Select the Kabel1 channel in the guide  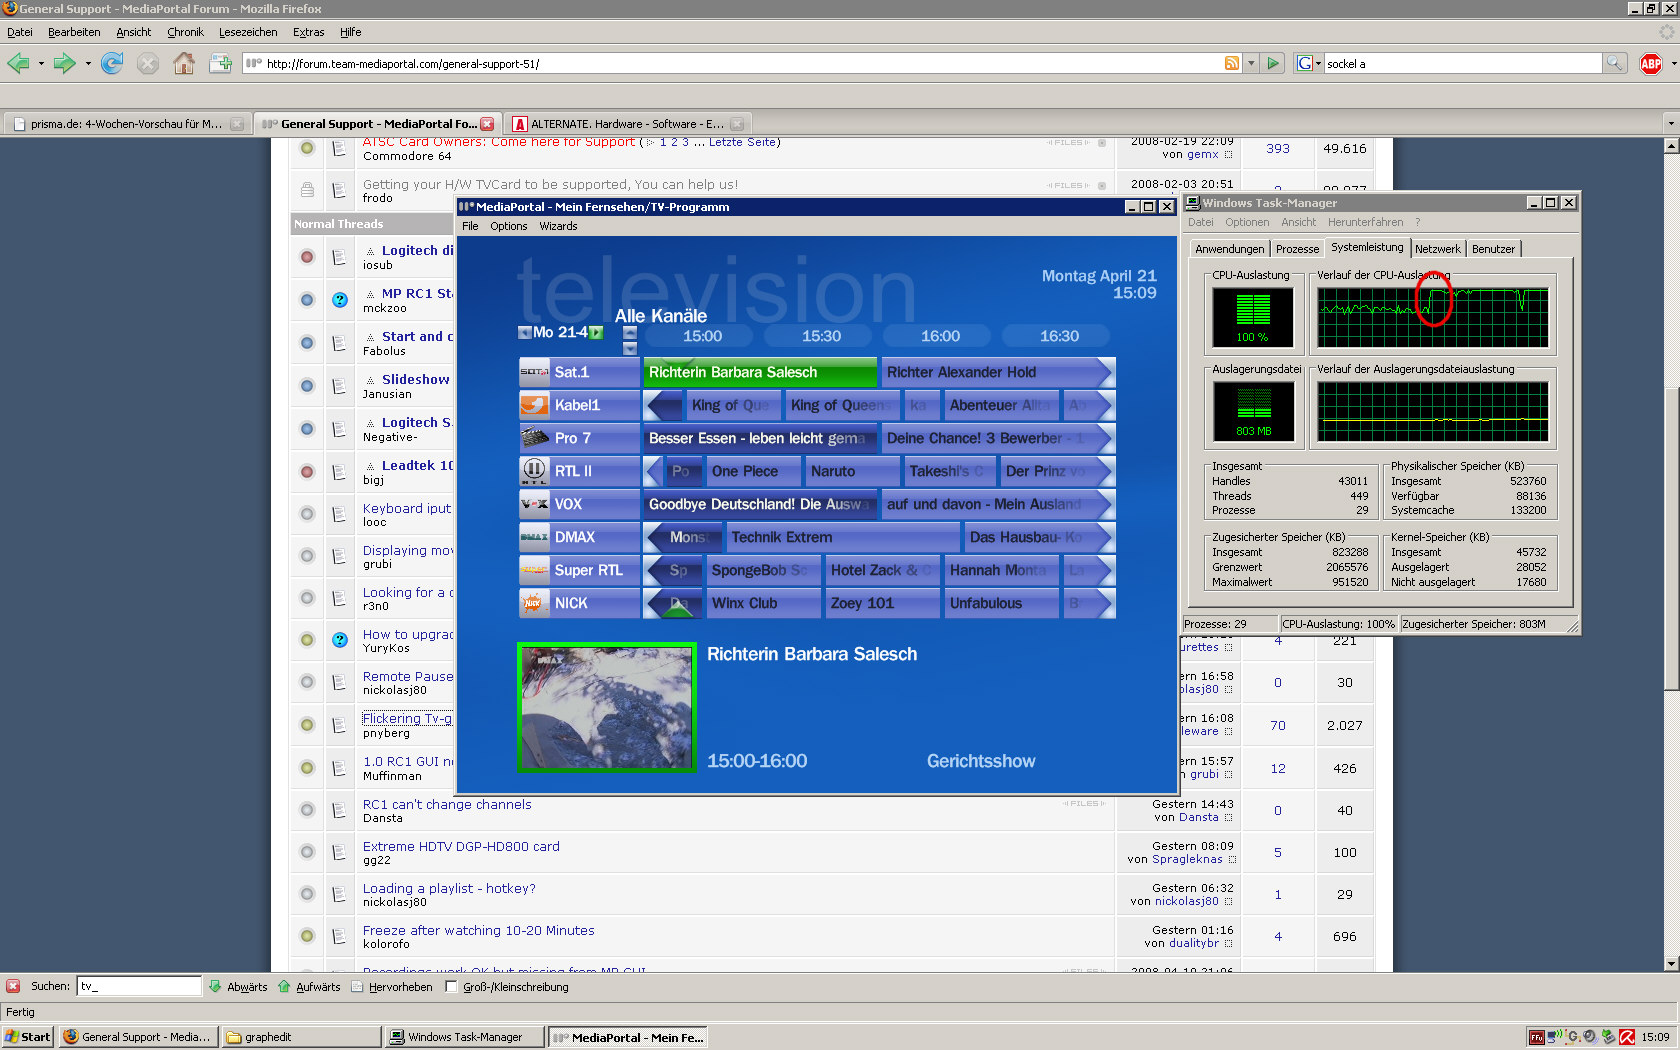(579, 405)
